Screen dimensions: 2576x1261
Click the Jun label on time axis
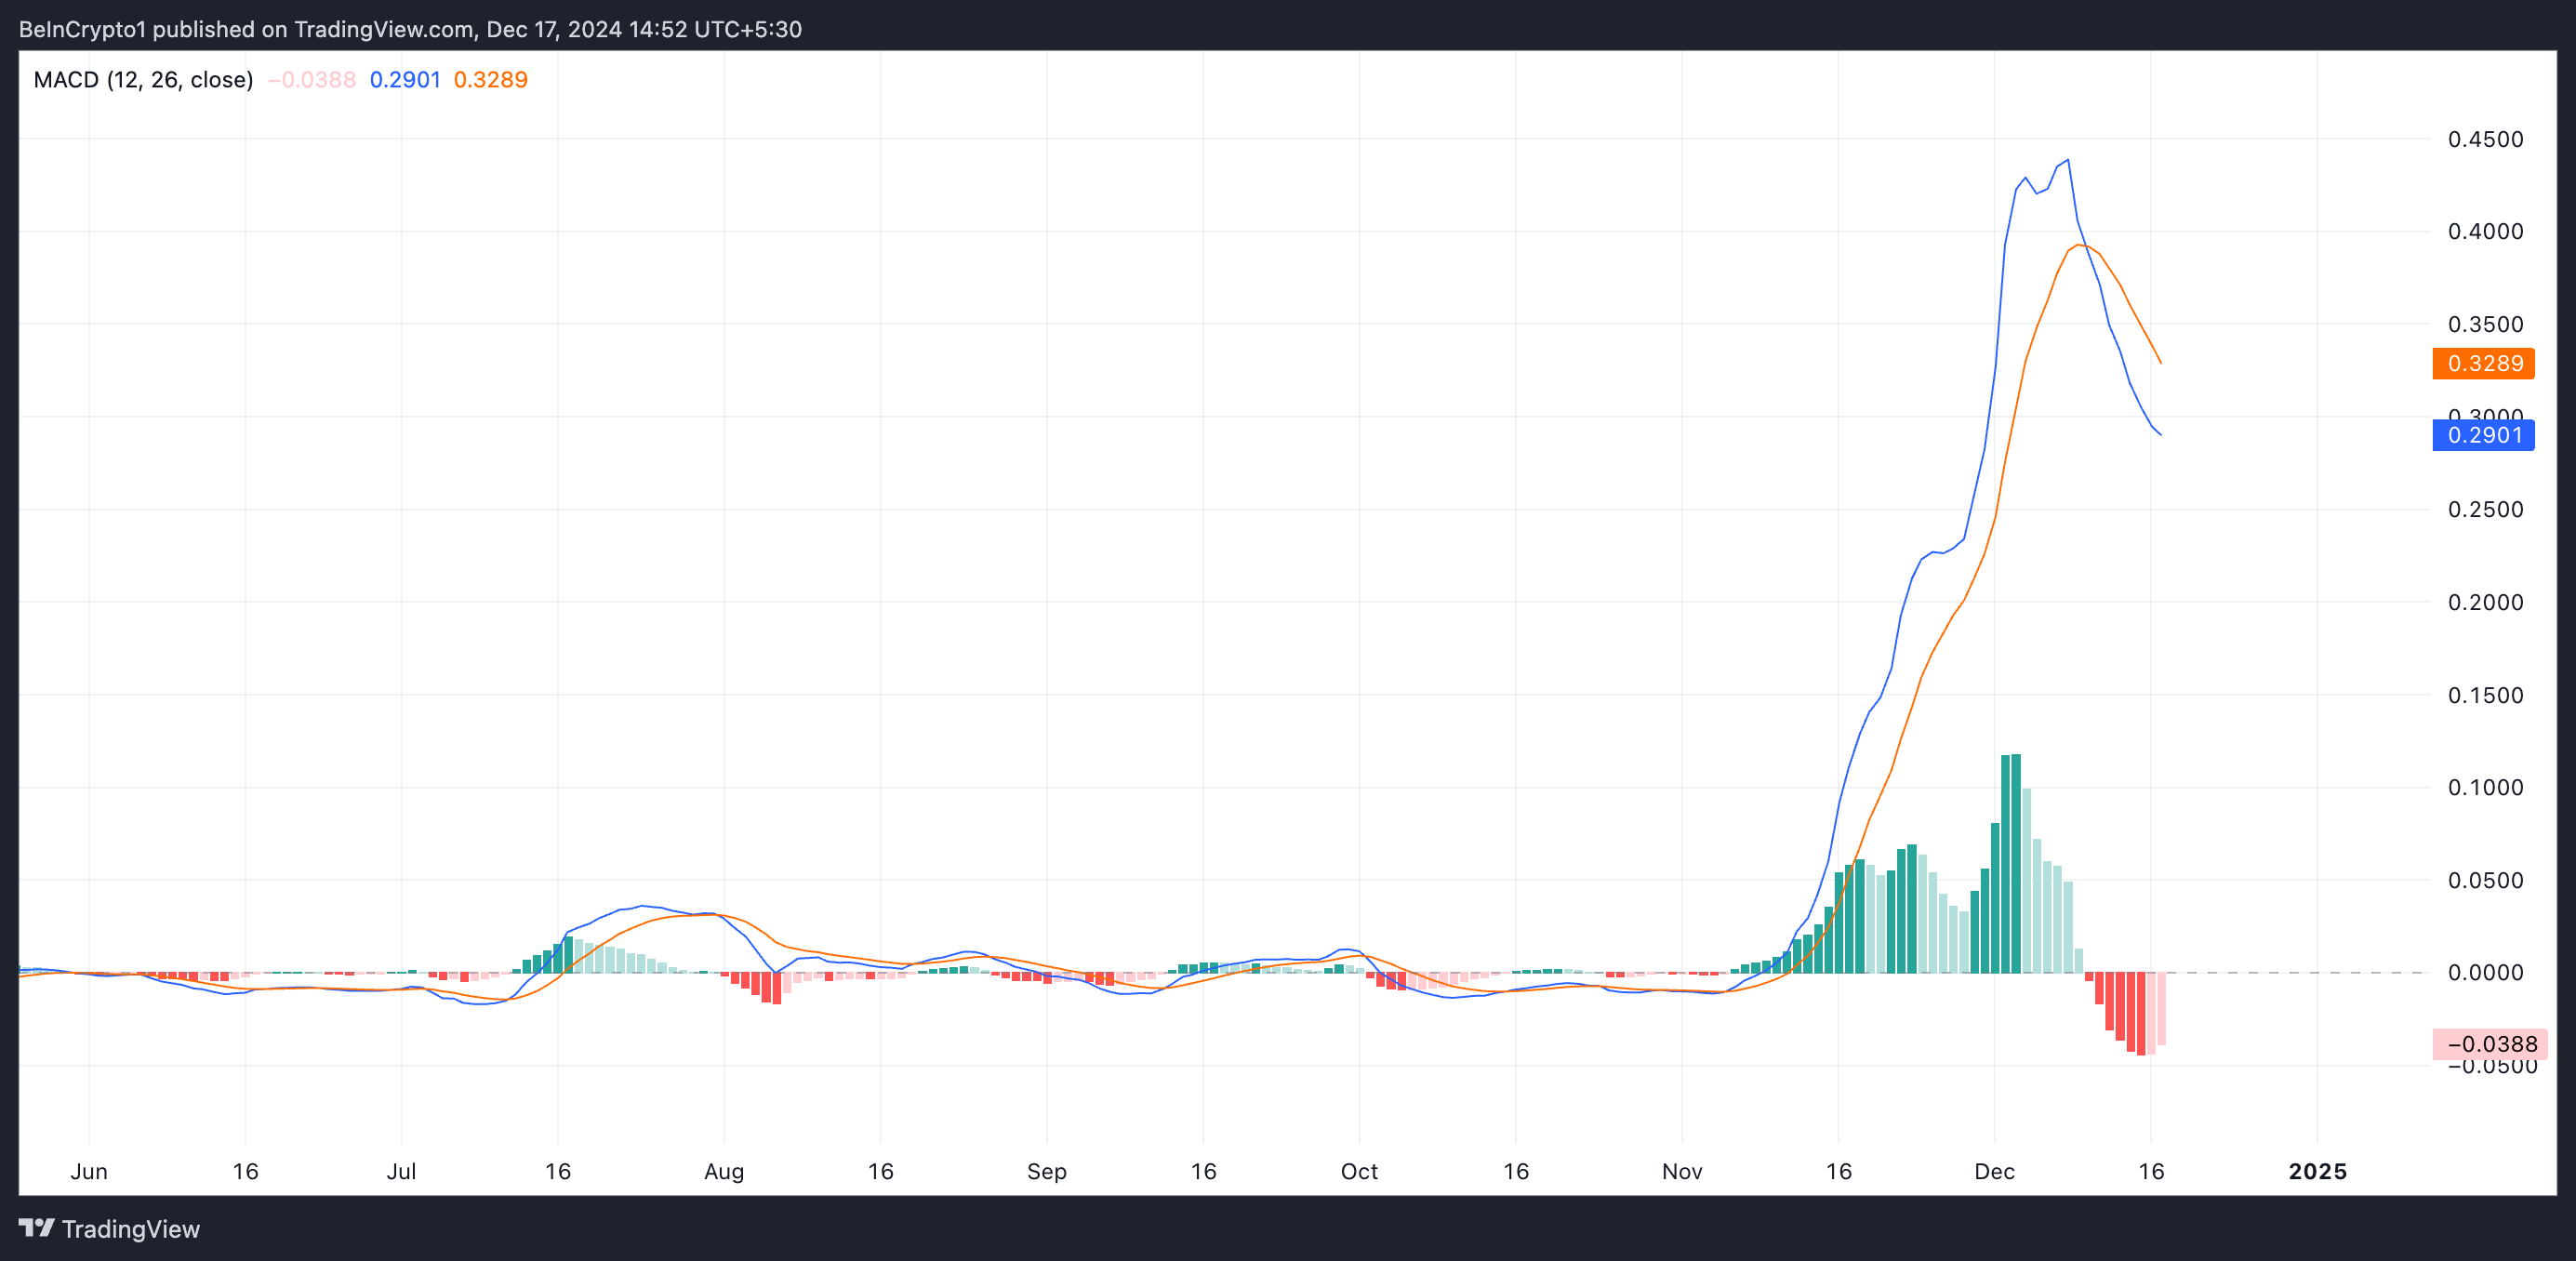[89, 1171]
